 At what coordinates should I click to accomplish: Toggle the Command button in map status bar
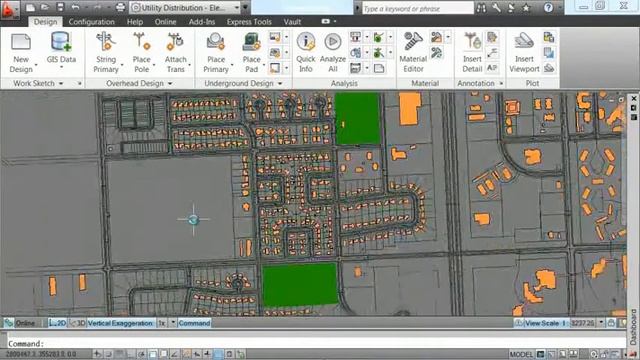tap(194, 323)
